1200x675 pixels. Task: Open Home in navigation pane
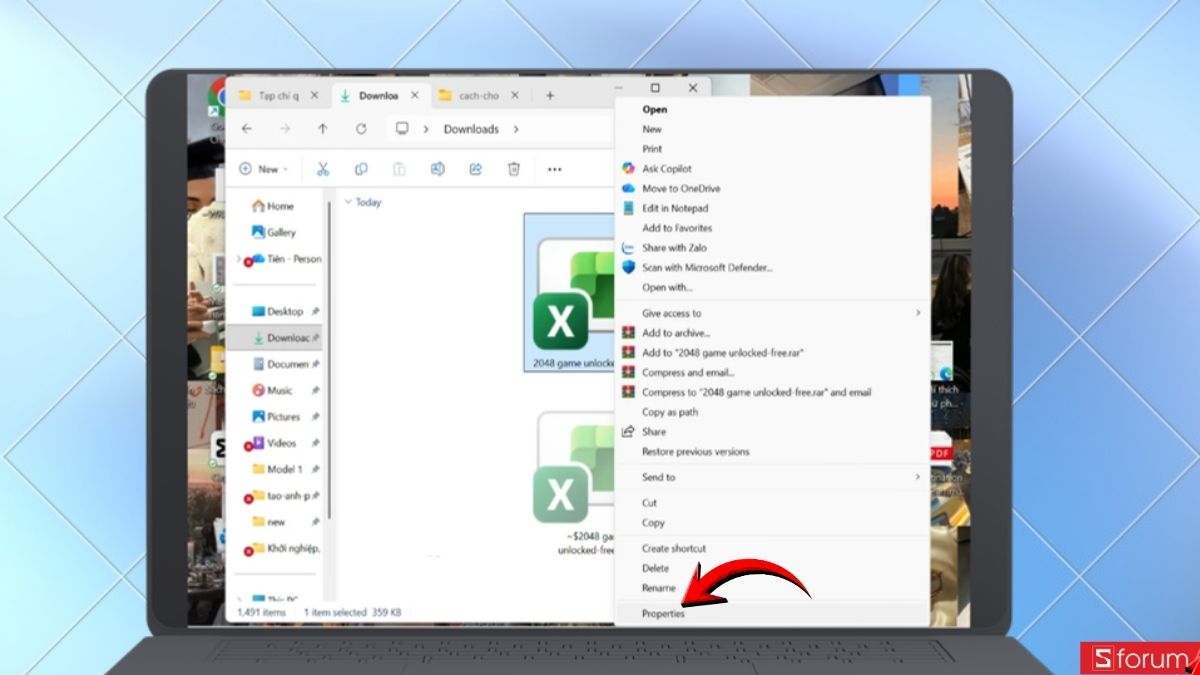pos(274,206)
